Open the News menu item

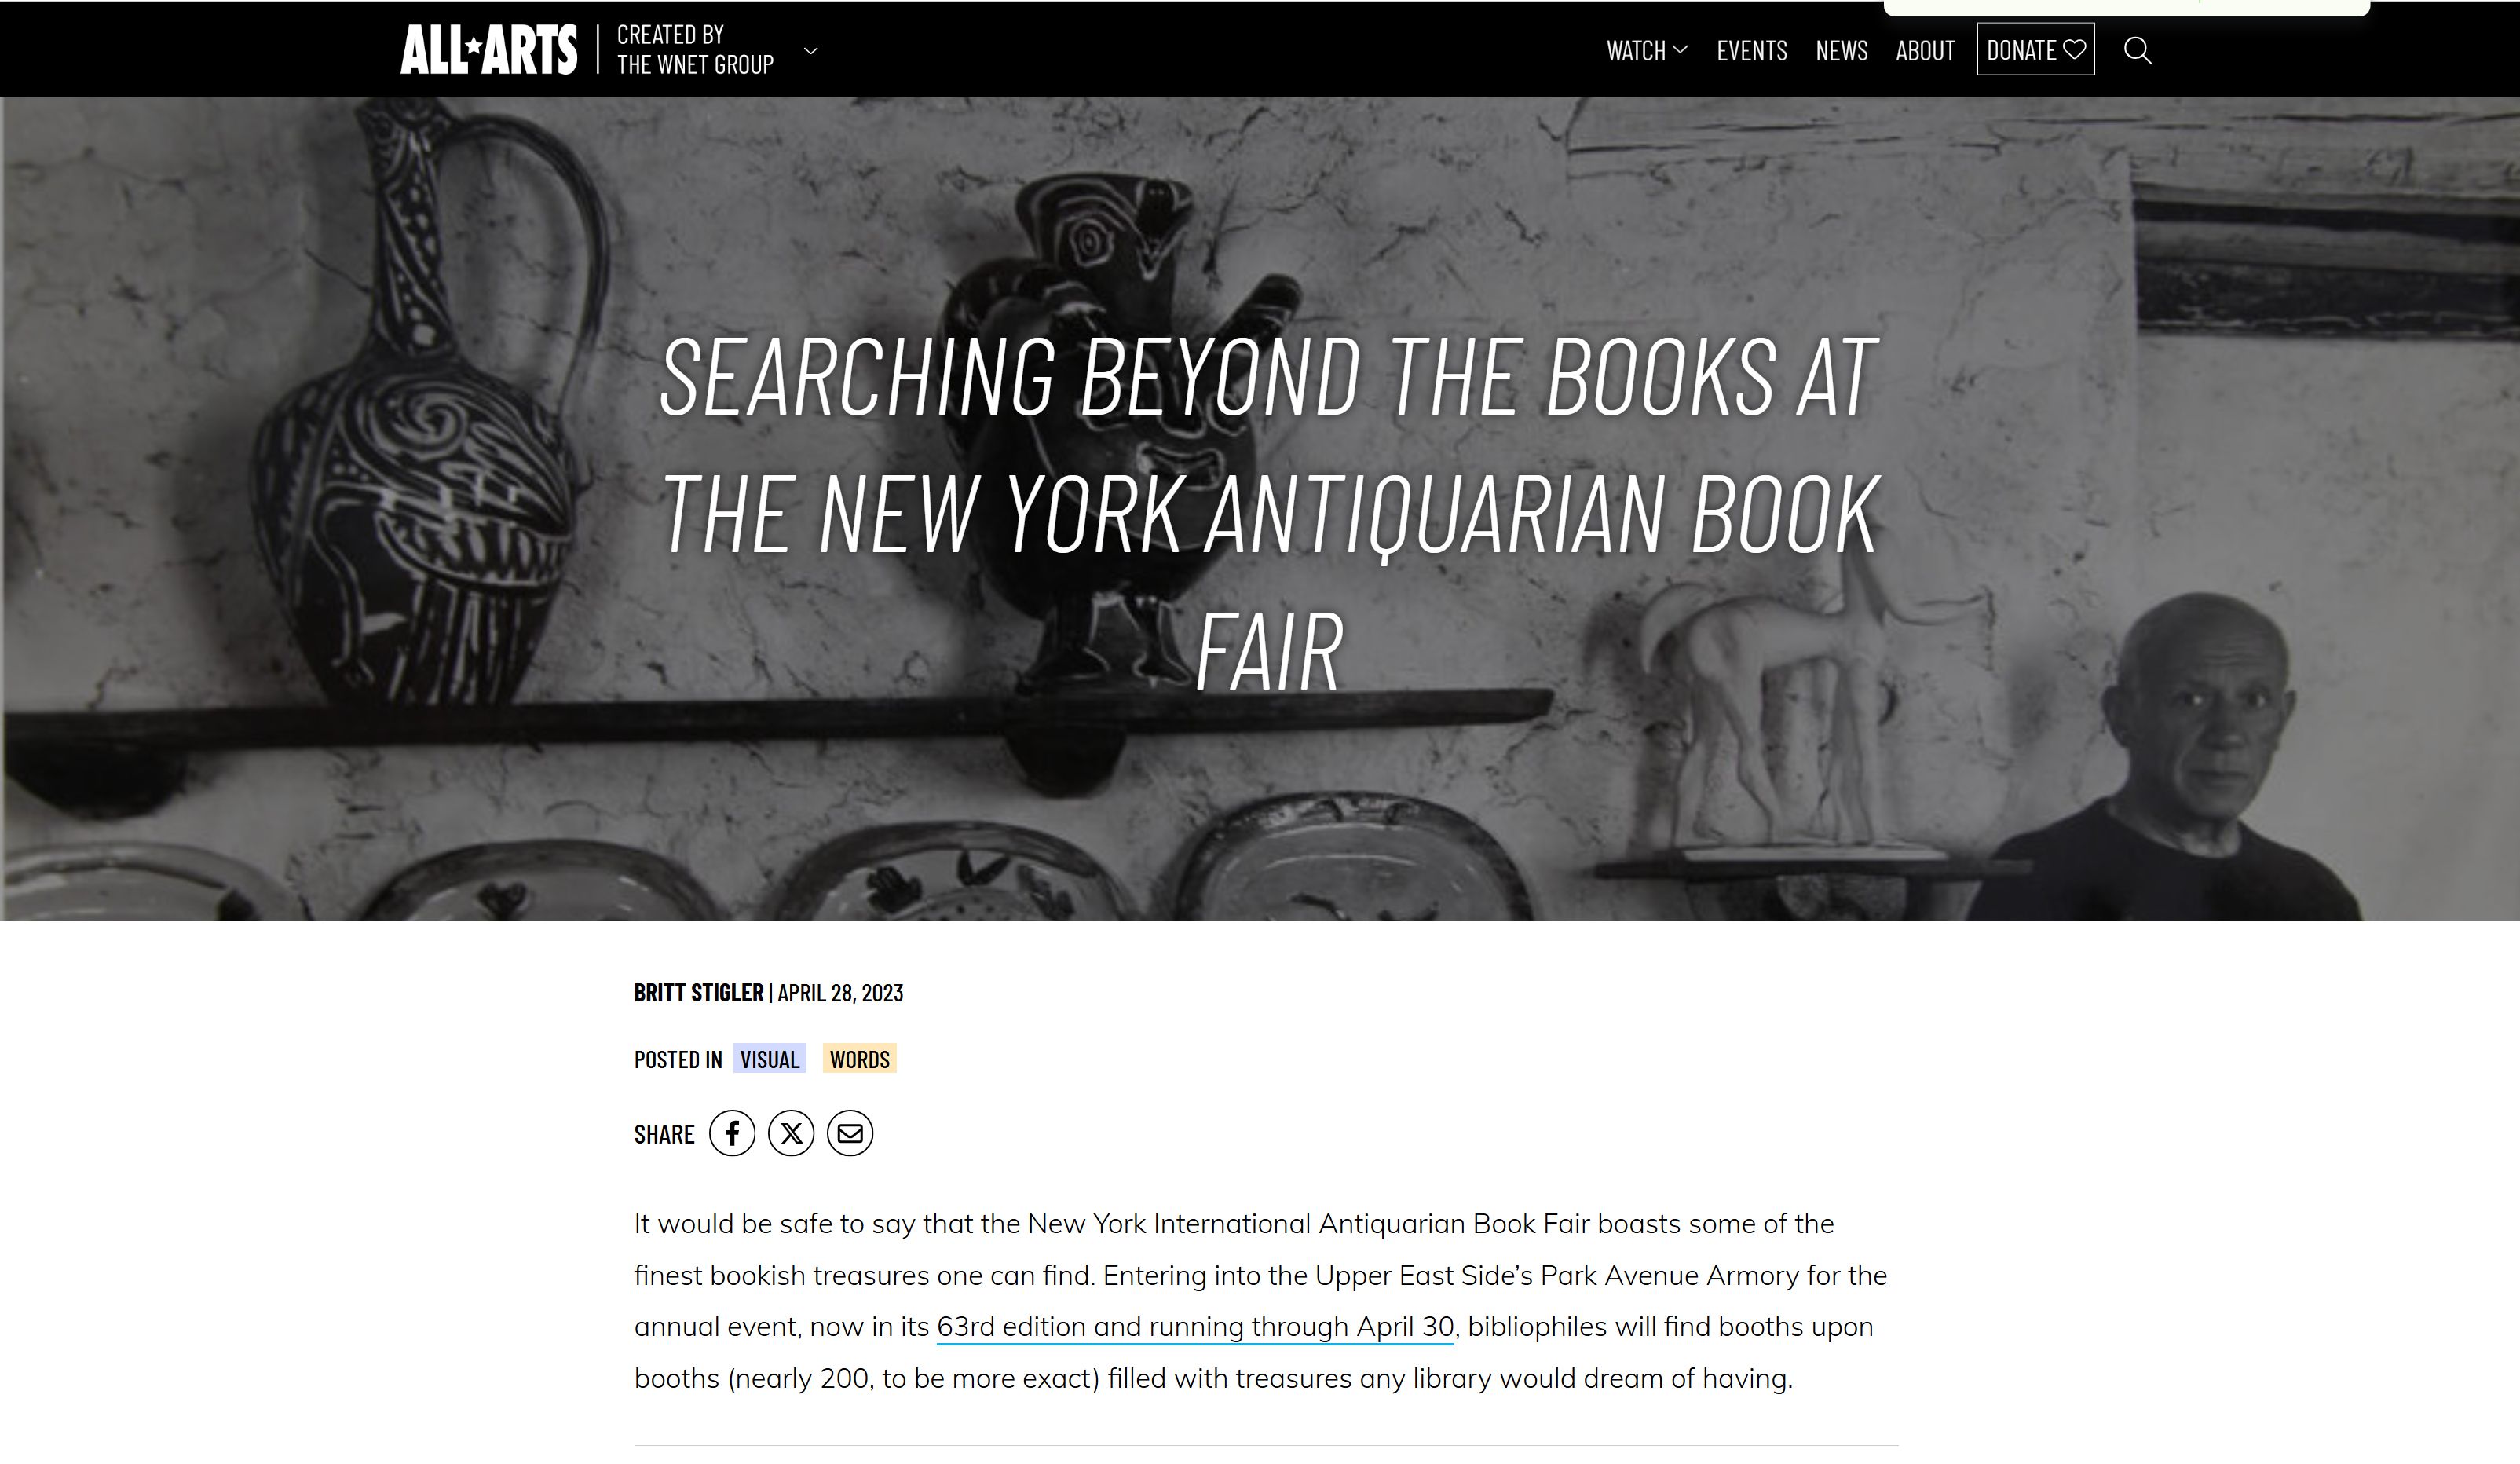coord(1842,50)
